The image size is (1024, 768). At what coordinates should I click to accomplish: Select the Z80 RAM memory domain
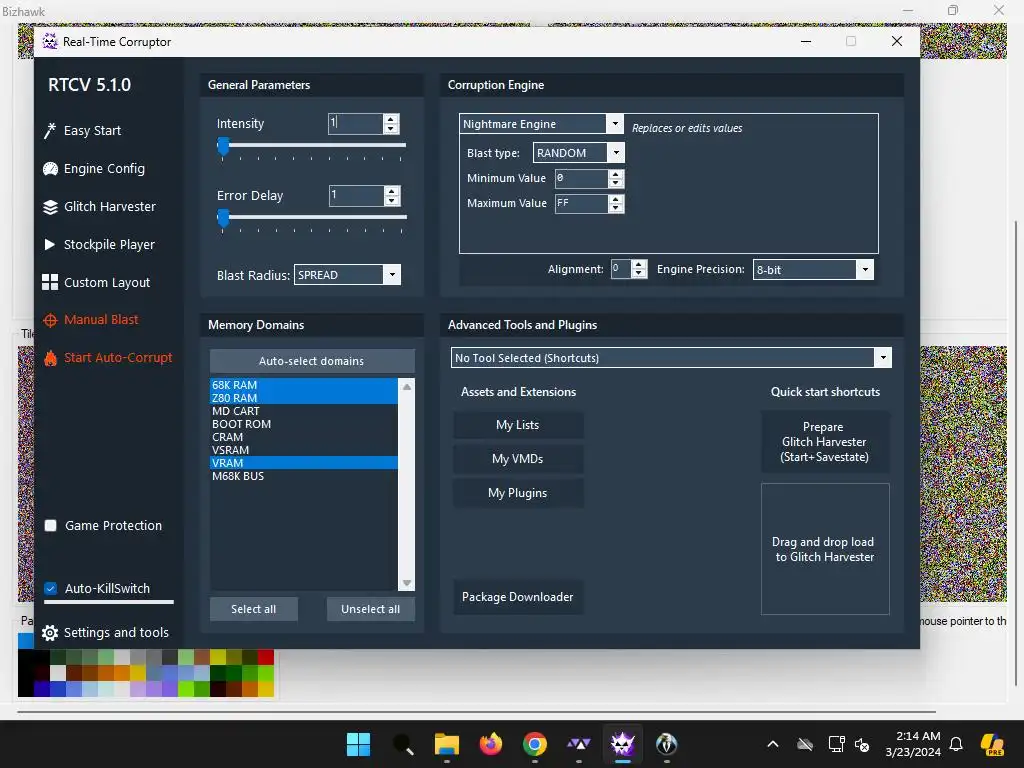[x=304, y=398]
